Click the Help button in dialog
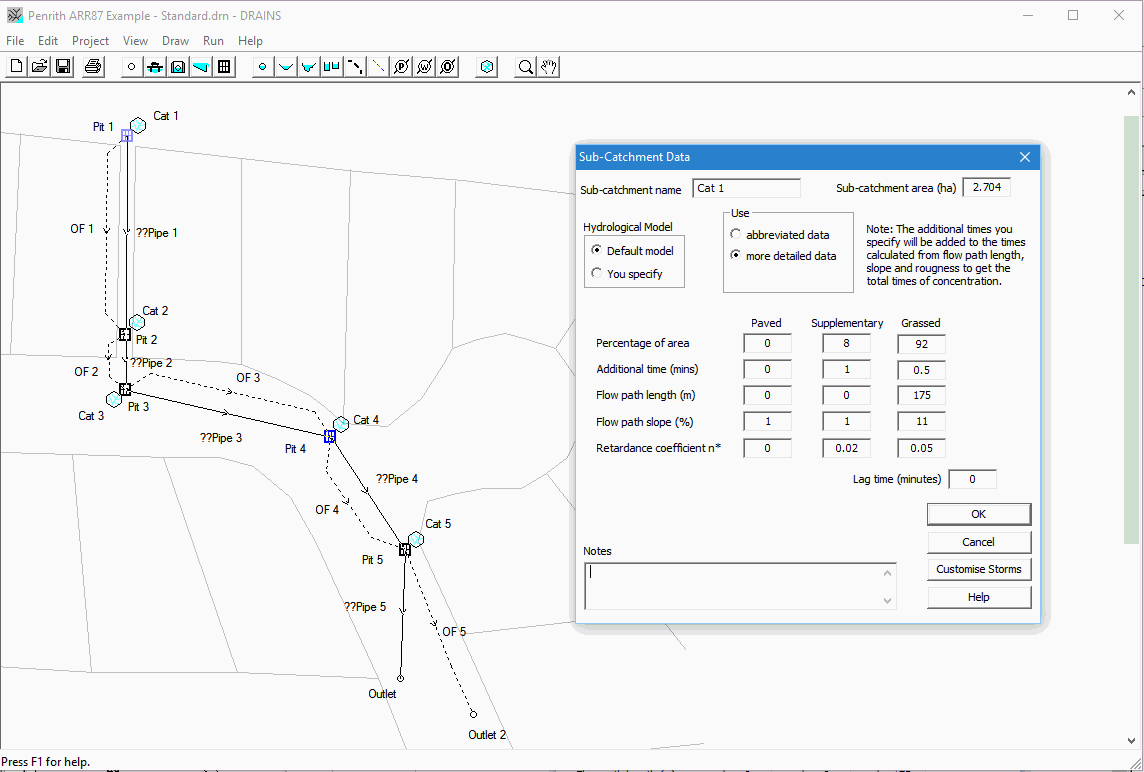Viewport: 1144px width, 772px height. pos(979,597)
